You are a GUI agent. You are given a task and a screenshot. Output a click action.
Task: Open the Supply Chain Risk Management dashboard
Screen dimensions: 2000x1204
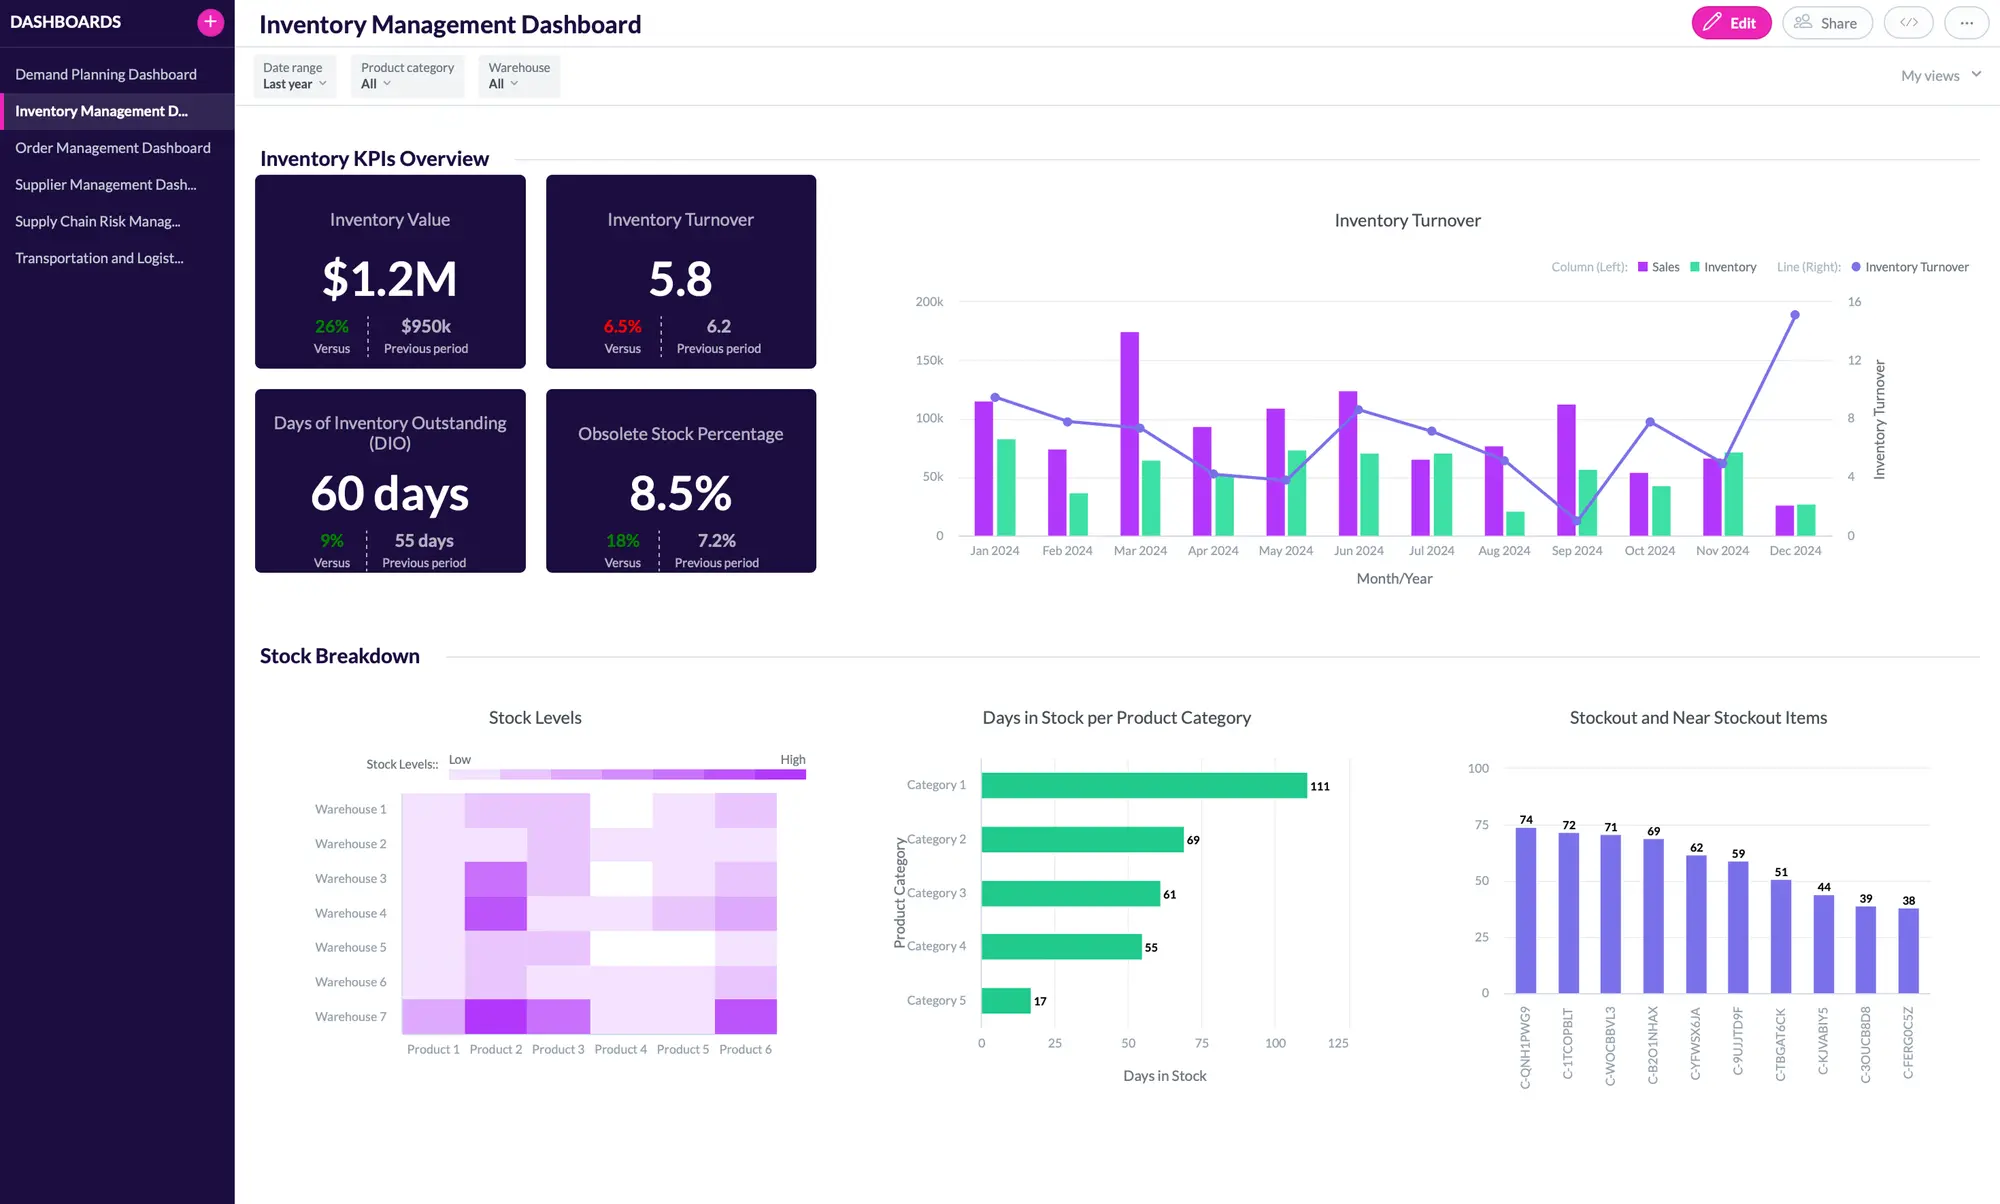coord(98,221)
